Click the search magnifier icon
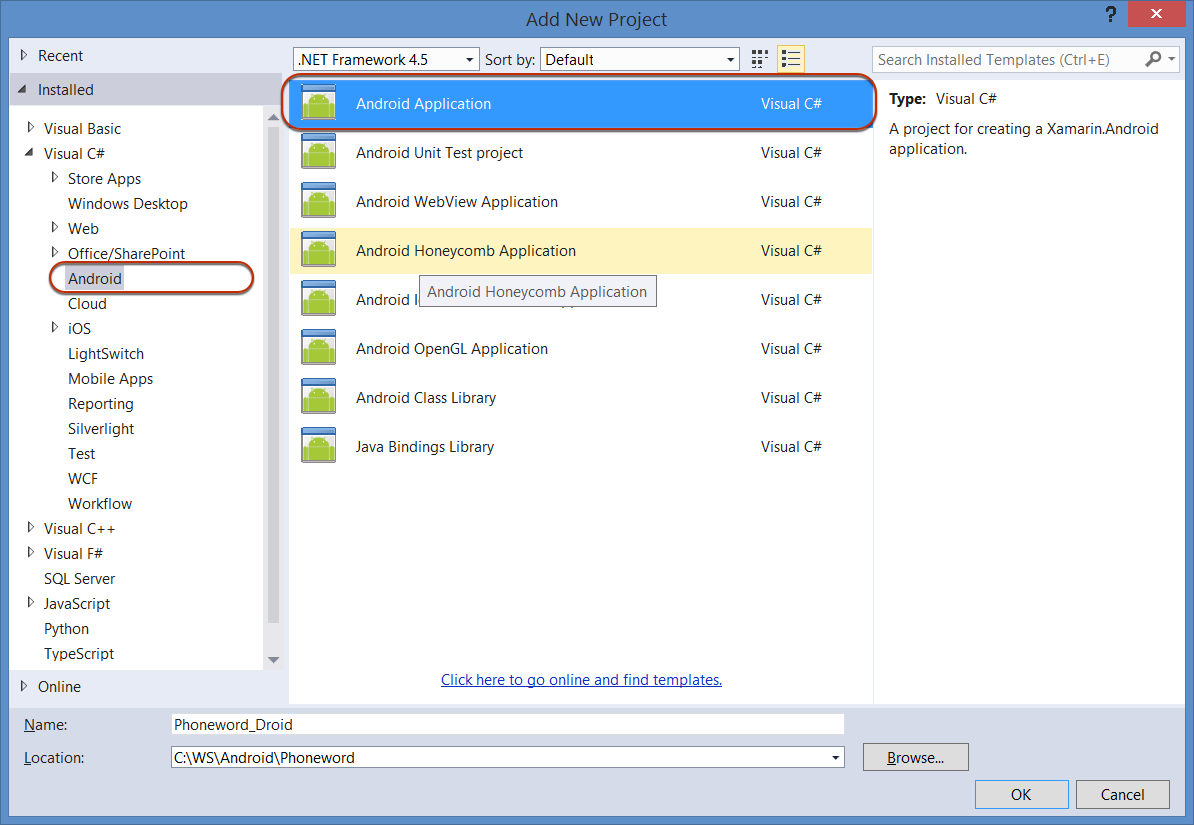Image resolution: width=1194 pixels, height=825 pixels. [x=1154, y=60]
